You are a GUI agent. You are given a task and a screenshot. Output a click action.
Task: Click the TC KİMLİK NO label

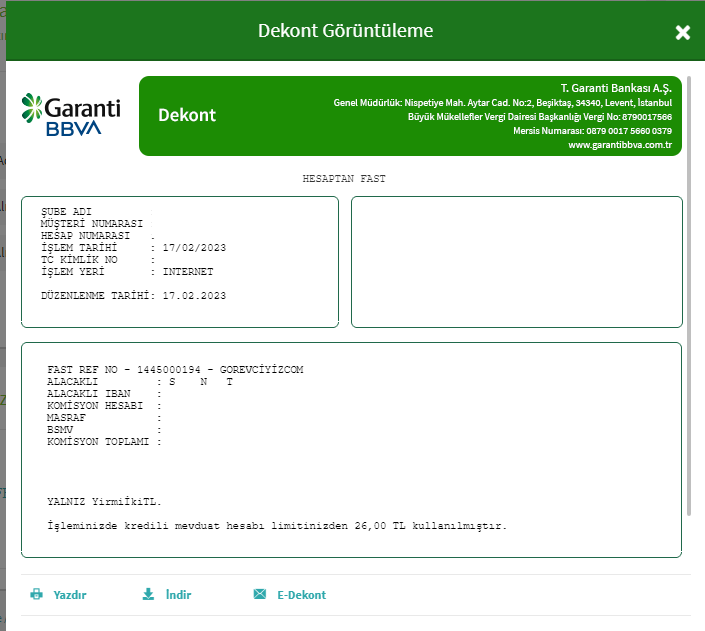point(79,260)
